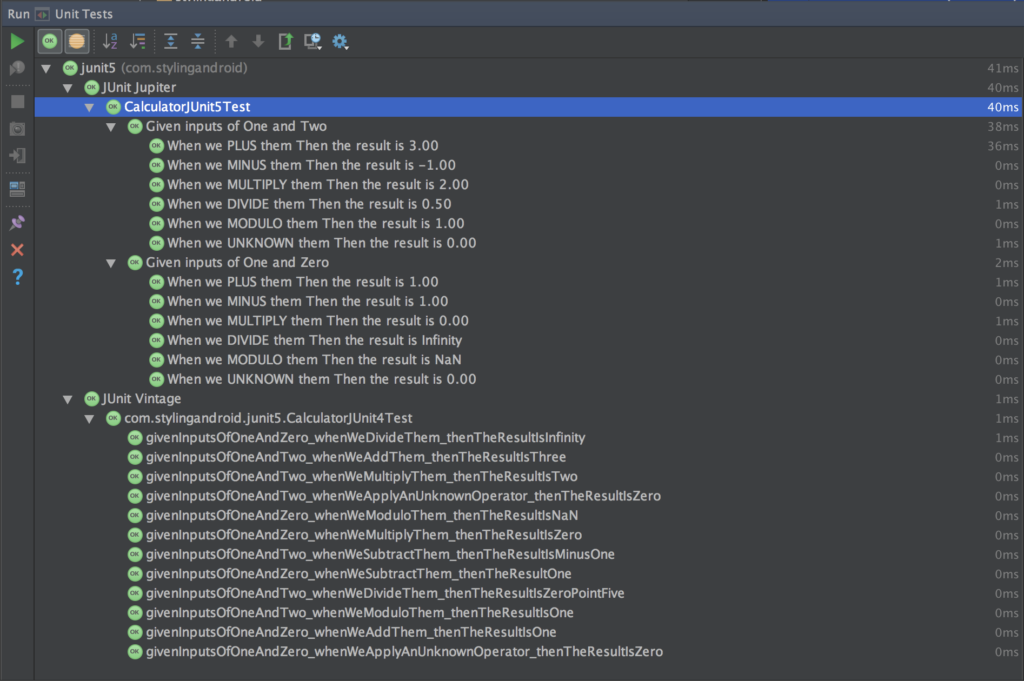Collapse the JUnit Vintage node
The width and height of the screenshot is (1024, 681).
(68, 398)
